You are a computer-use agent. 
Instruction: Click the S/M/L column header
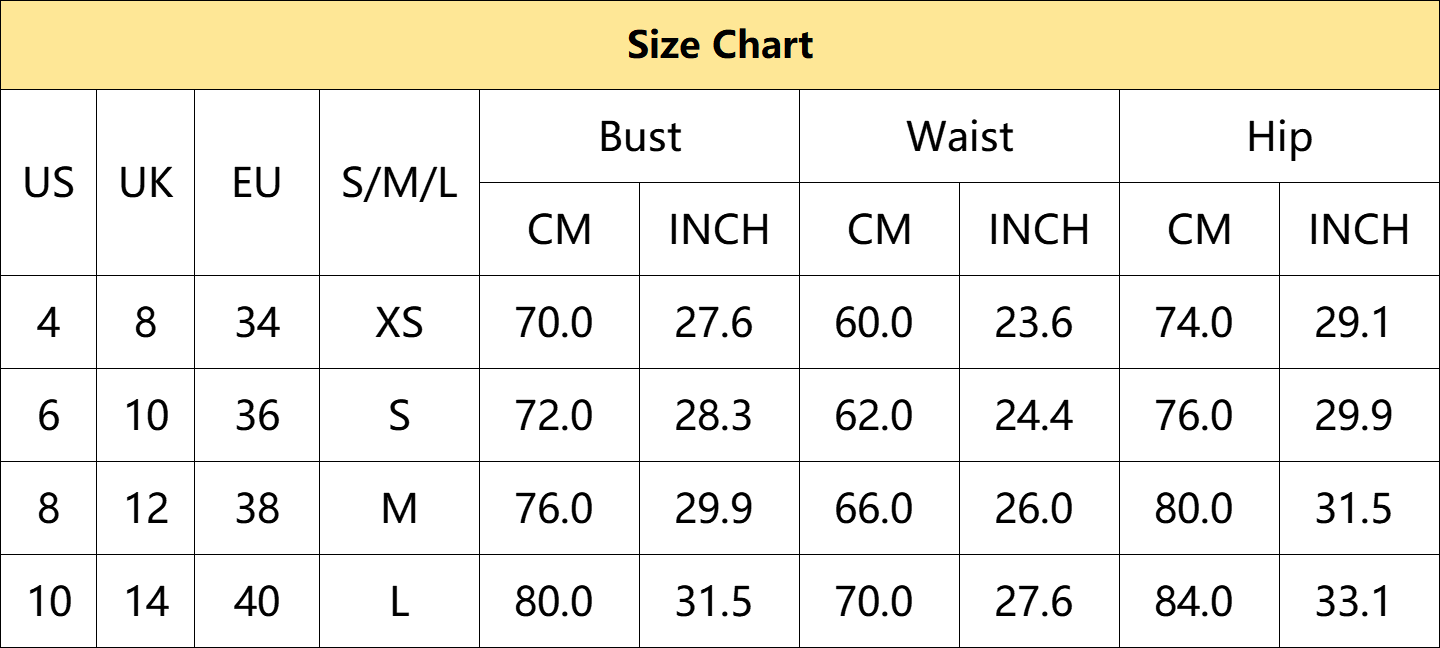coord(399,183)
